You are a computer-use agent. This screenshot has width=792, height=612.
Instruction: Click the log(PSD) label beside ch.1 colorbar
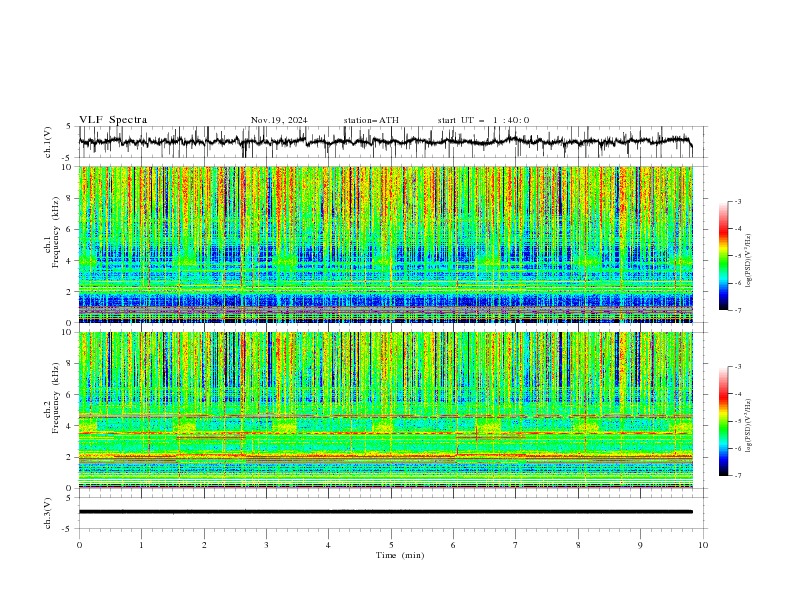(x=749, y=261)
